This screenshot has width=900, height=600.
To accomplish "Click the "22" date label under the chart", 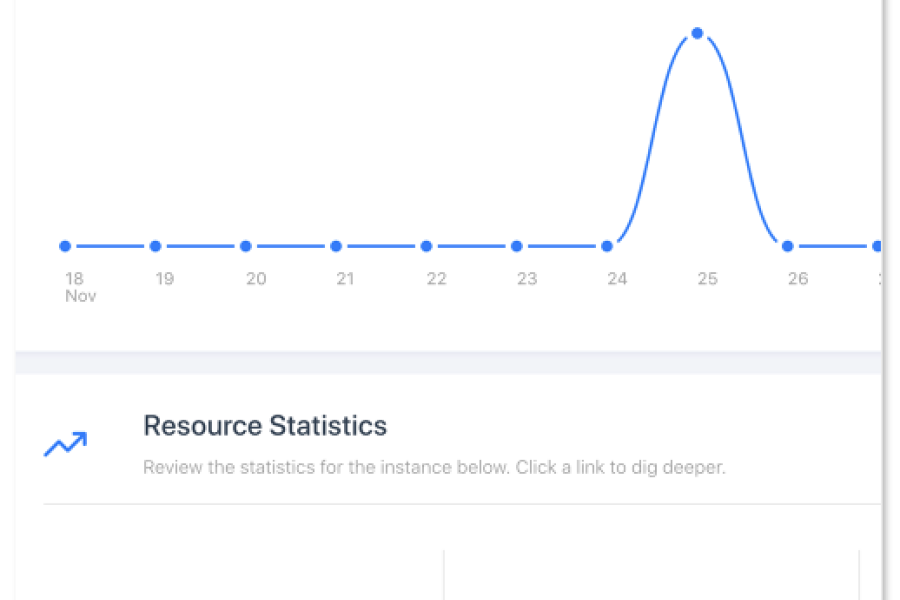I will 436,279.
